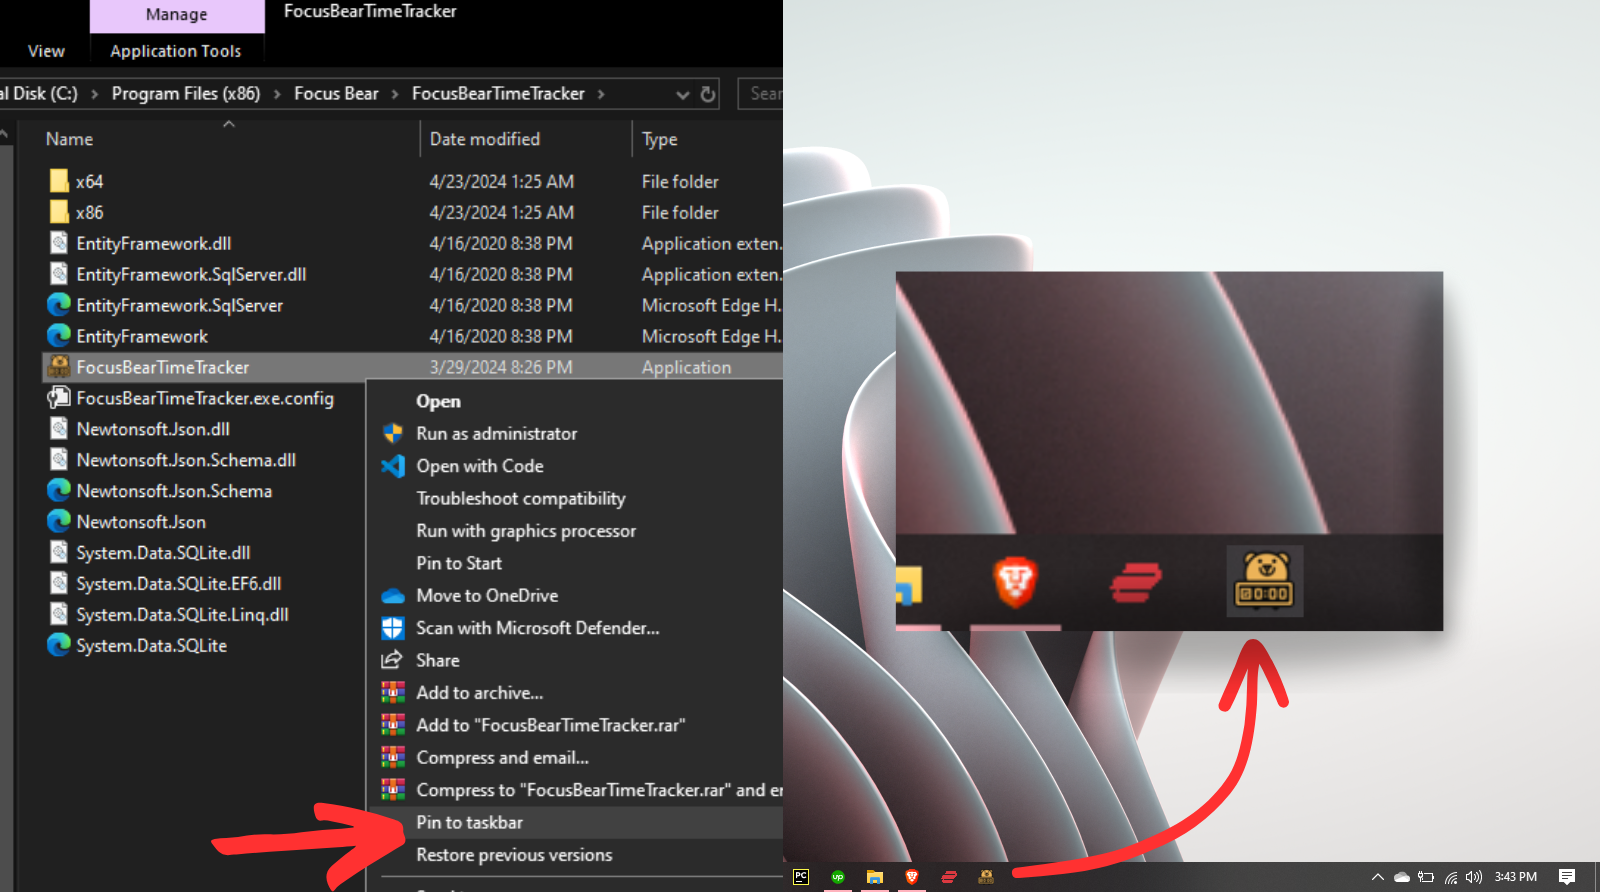Screen dimensions: 1600x892
Task: Expand the address bar history dropdown
Action: (683, 94)
